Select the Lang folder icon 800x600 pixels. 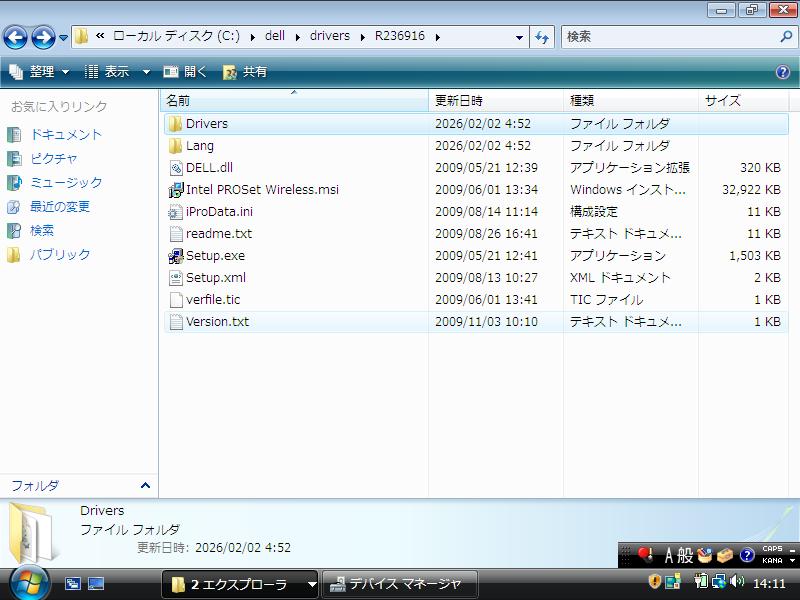click(x=176, y=146)
